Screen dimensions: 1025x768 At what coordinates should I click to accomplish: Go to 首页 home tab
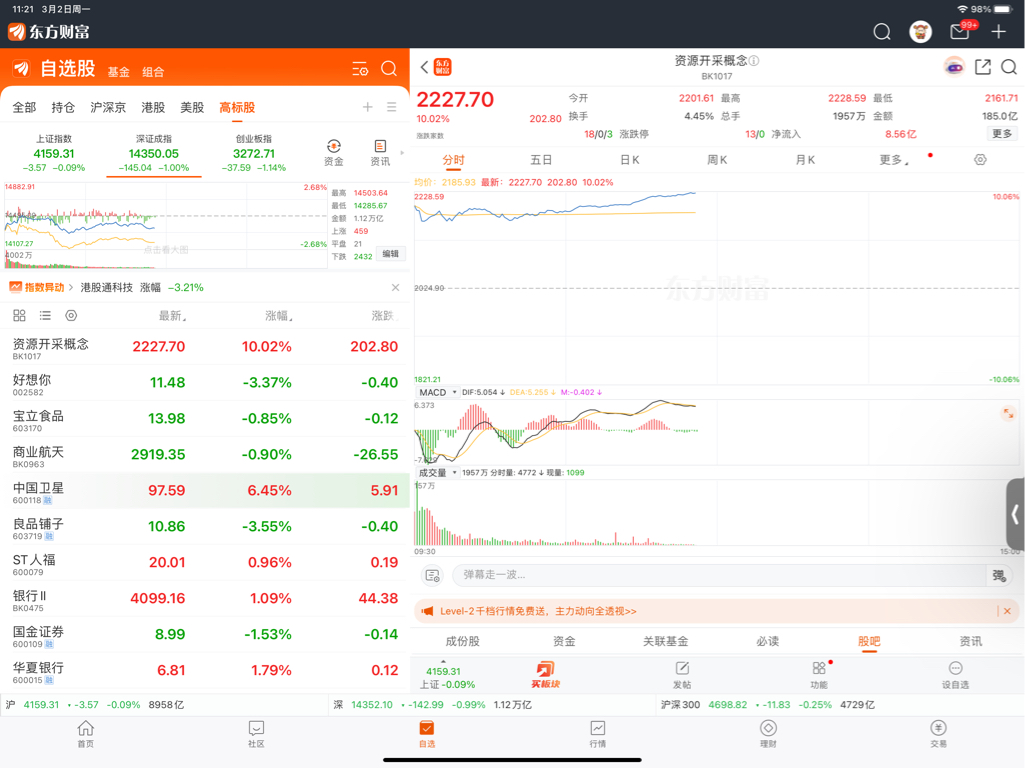(86, 734)
